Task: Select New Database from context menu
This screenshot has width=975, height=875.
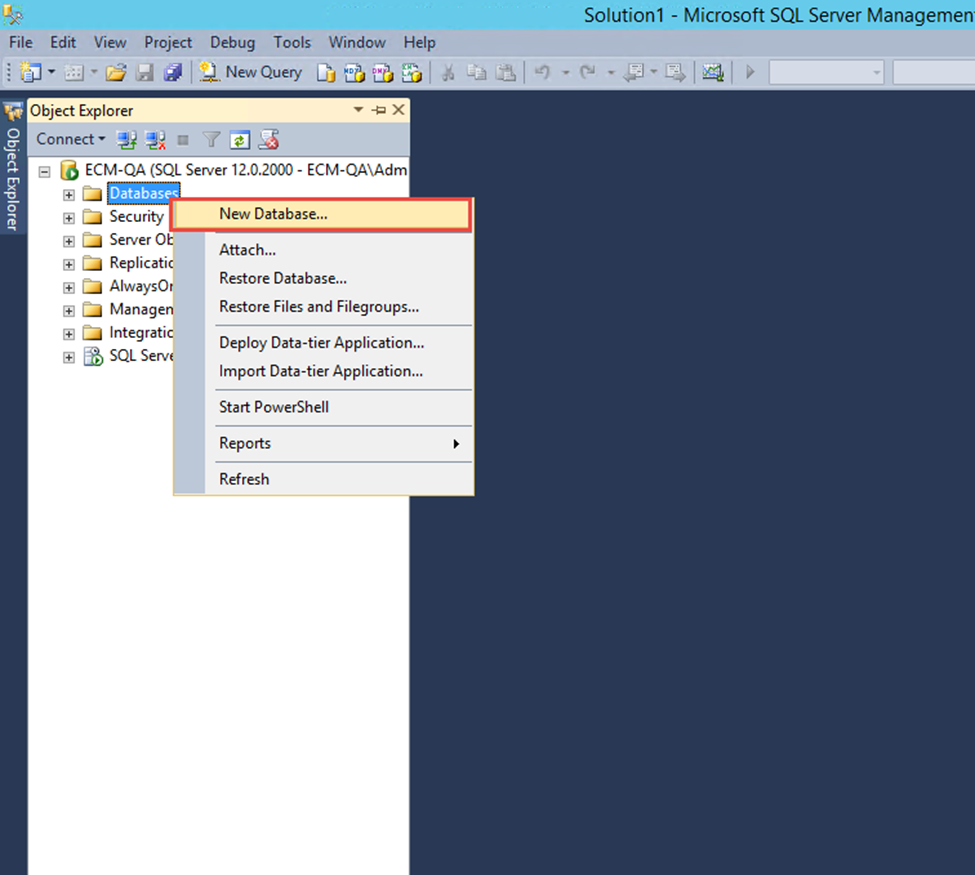Action: point(273,214)
